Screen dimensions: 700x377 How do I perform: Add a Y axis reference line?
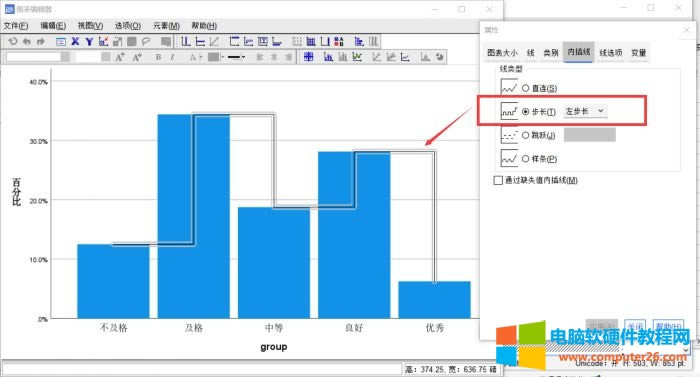point(200,42)
